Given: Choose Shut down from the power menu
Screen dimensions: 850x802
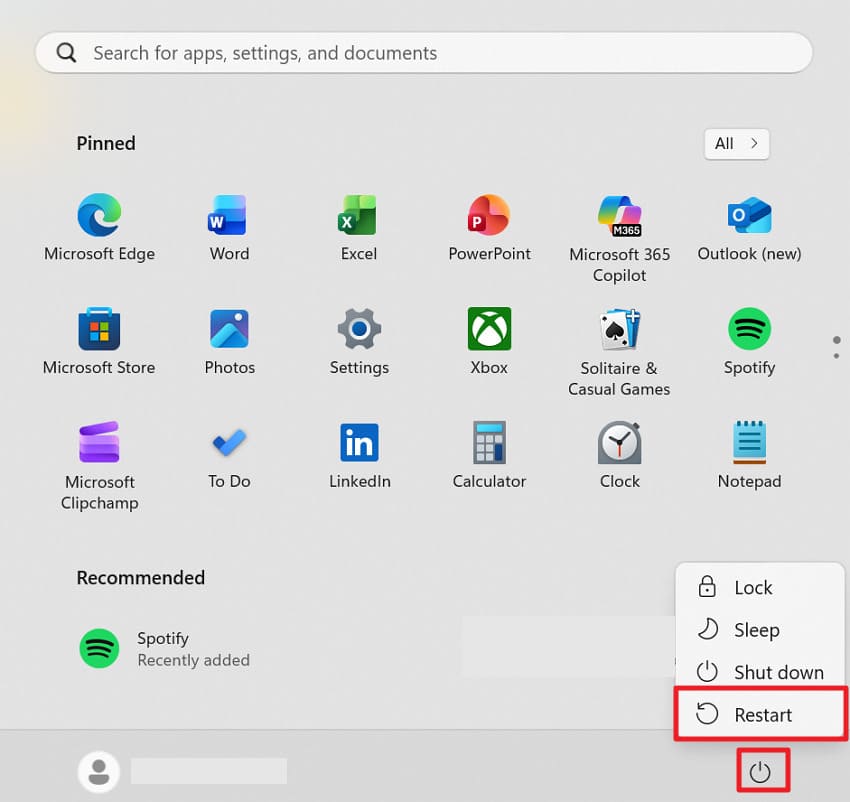Looking at the screenshot, I should tap(759, 672).
